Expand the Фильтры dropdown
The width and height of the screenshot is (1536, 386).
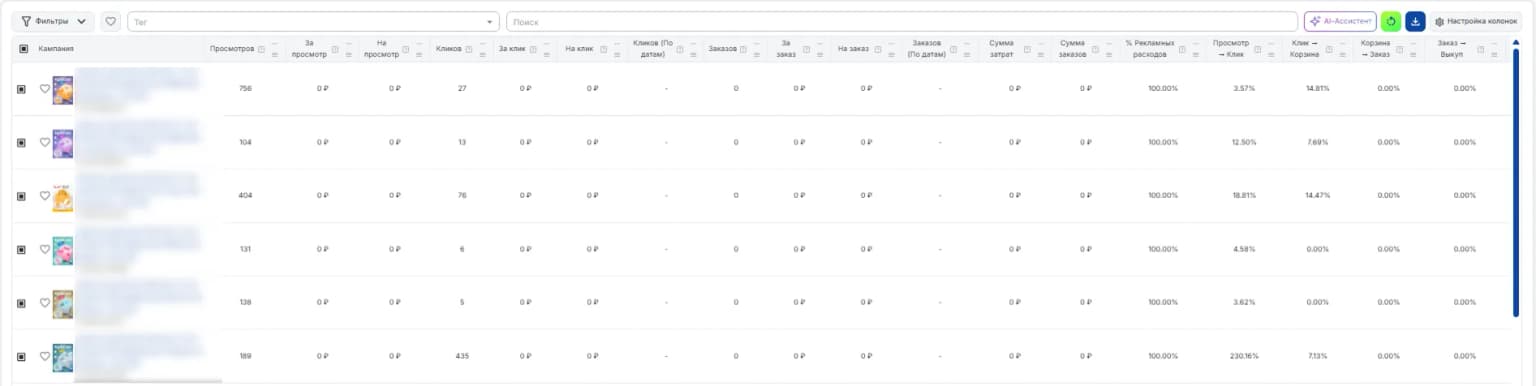coord(53,21)
